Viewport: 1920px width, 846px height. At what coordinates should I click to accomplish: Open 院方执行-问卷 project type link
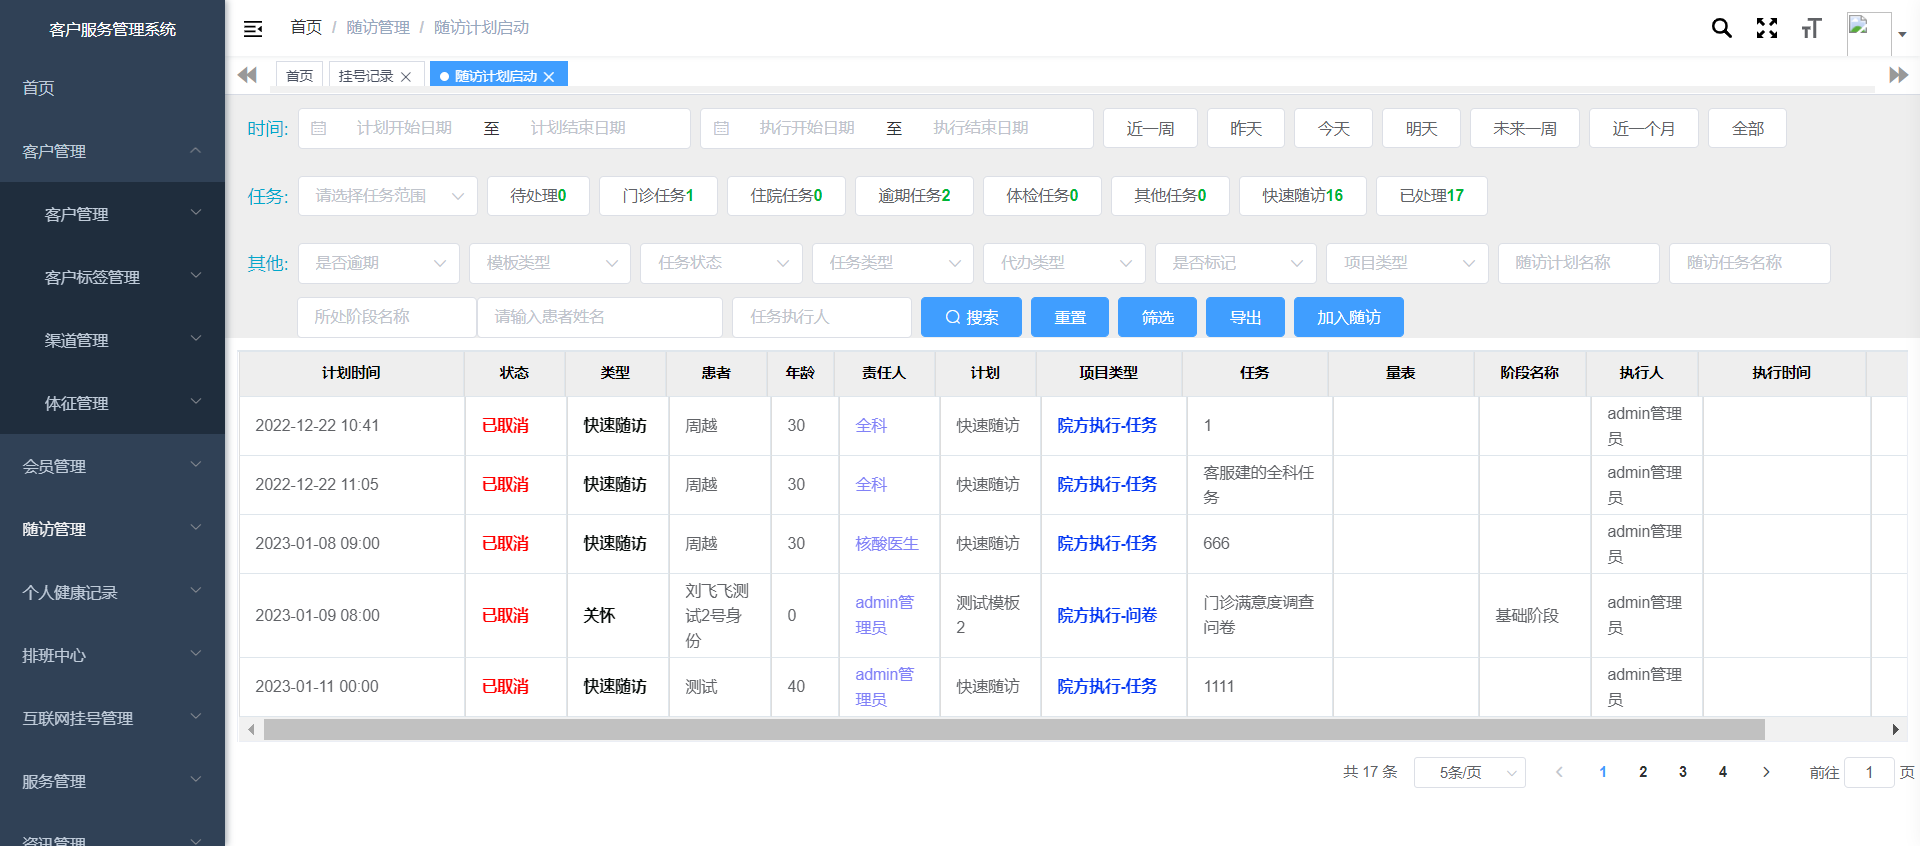[1107, 615]
